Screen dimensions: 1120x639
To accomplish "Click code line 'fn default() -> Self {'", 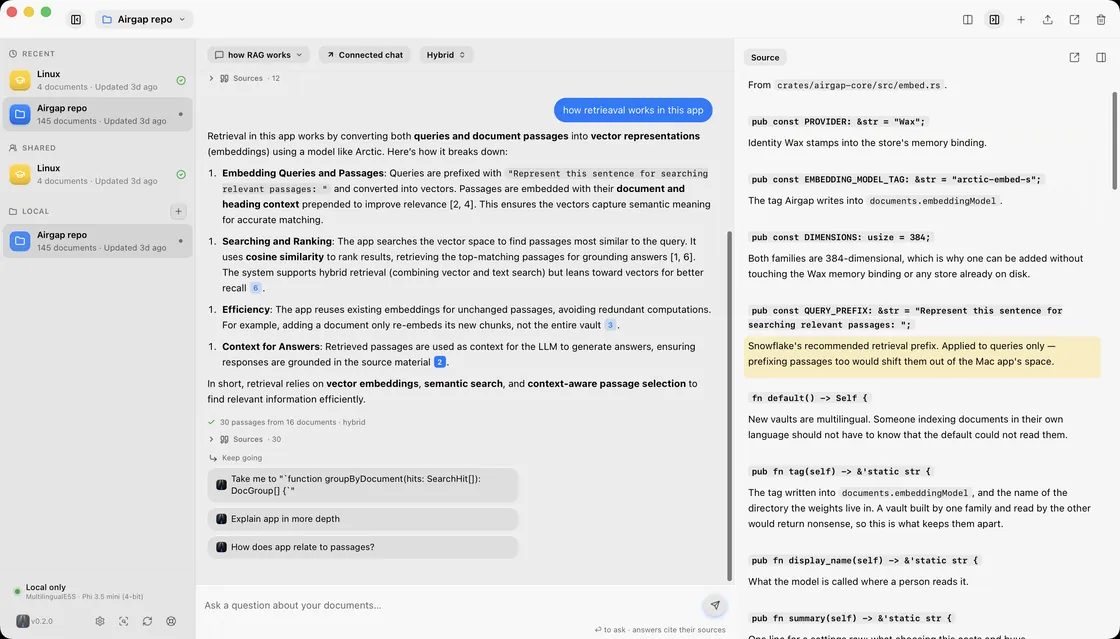I will [809, 398].
